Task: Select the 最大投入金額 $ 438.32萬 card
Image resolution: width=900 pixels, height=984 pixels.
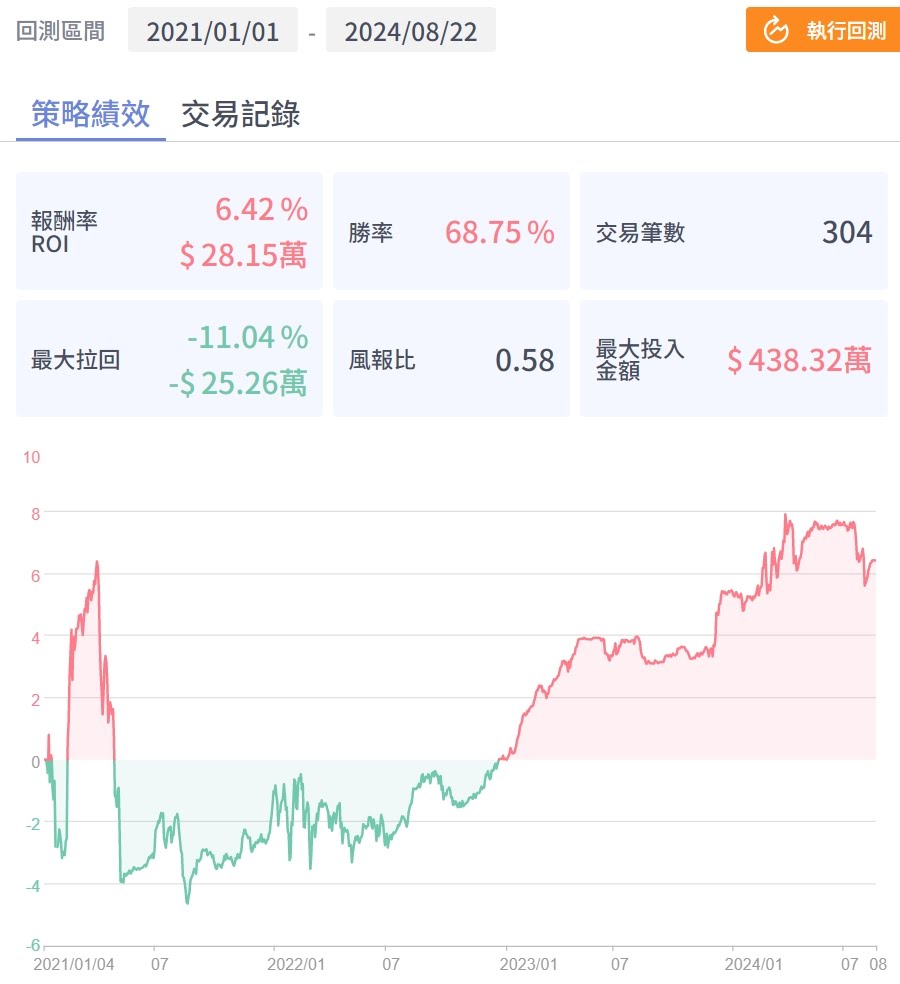Action: pyautogui.click(x=733, y=360)
